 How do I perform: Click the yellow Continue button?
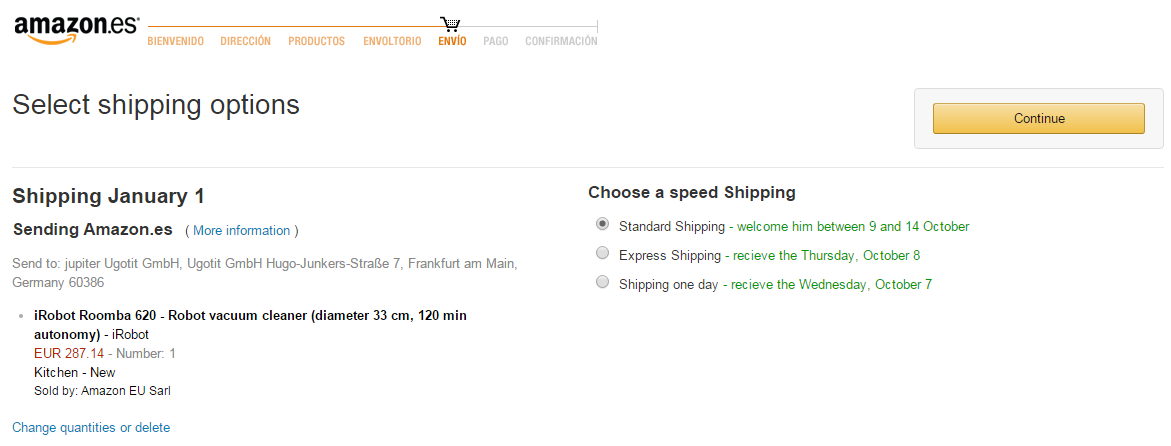coord(1039,119)
